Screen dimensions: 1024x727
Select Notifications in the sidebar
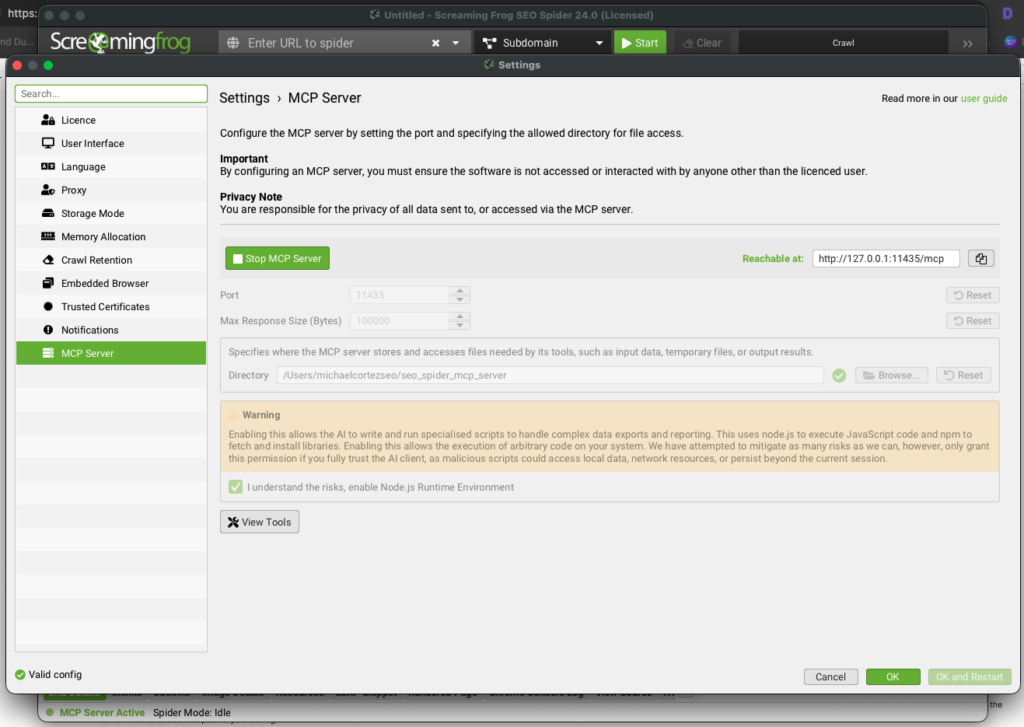click(111, 330)
